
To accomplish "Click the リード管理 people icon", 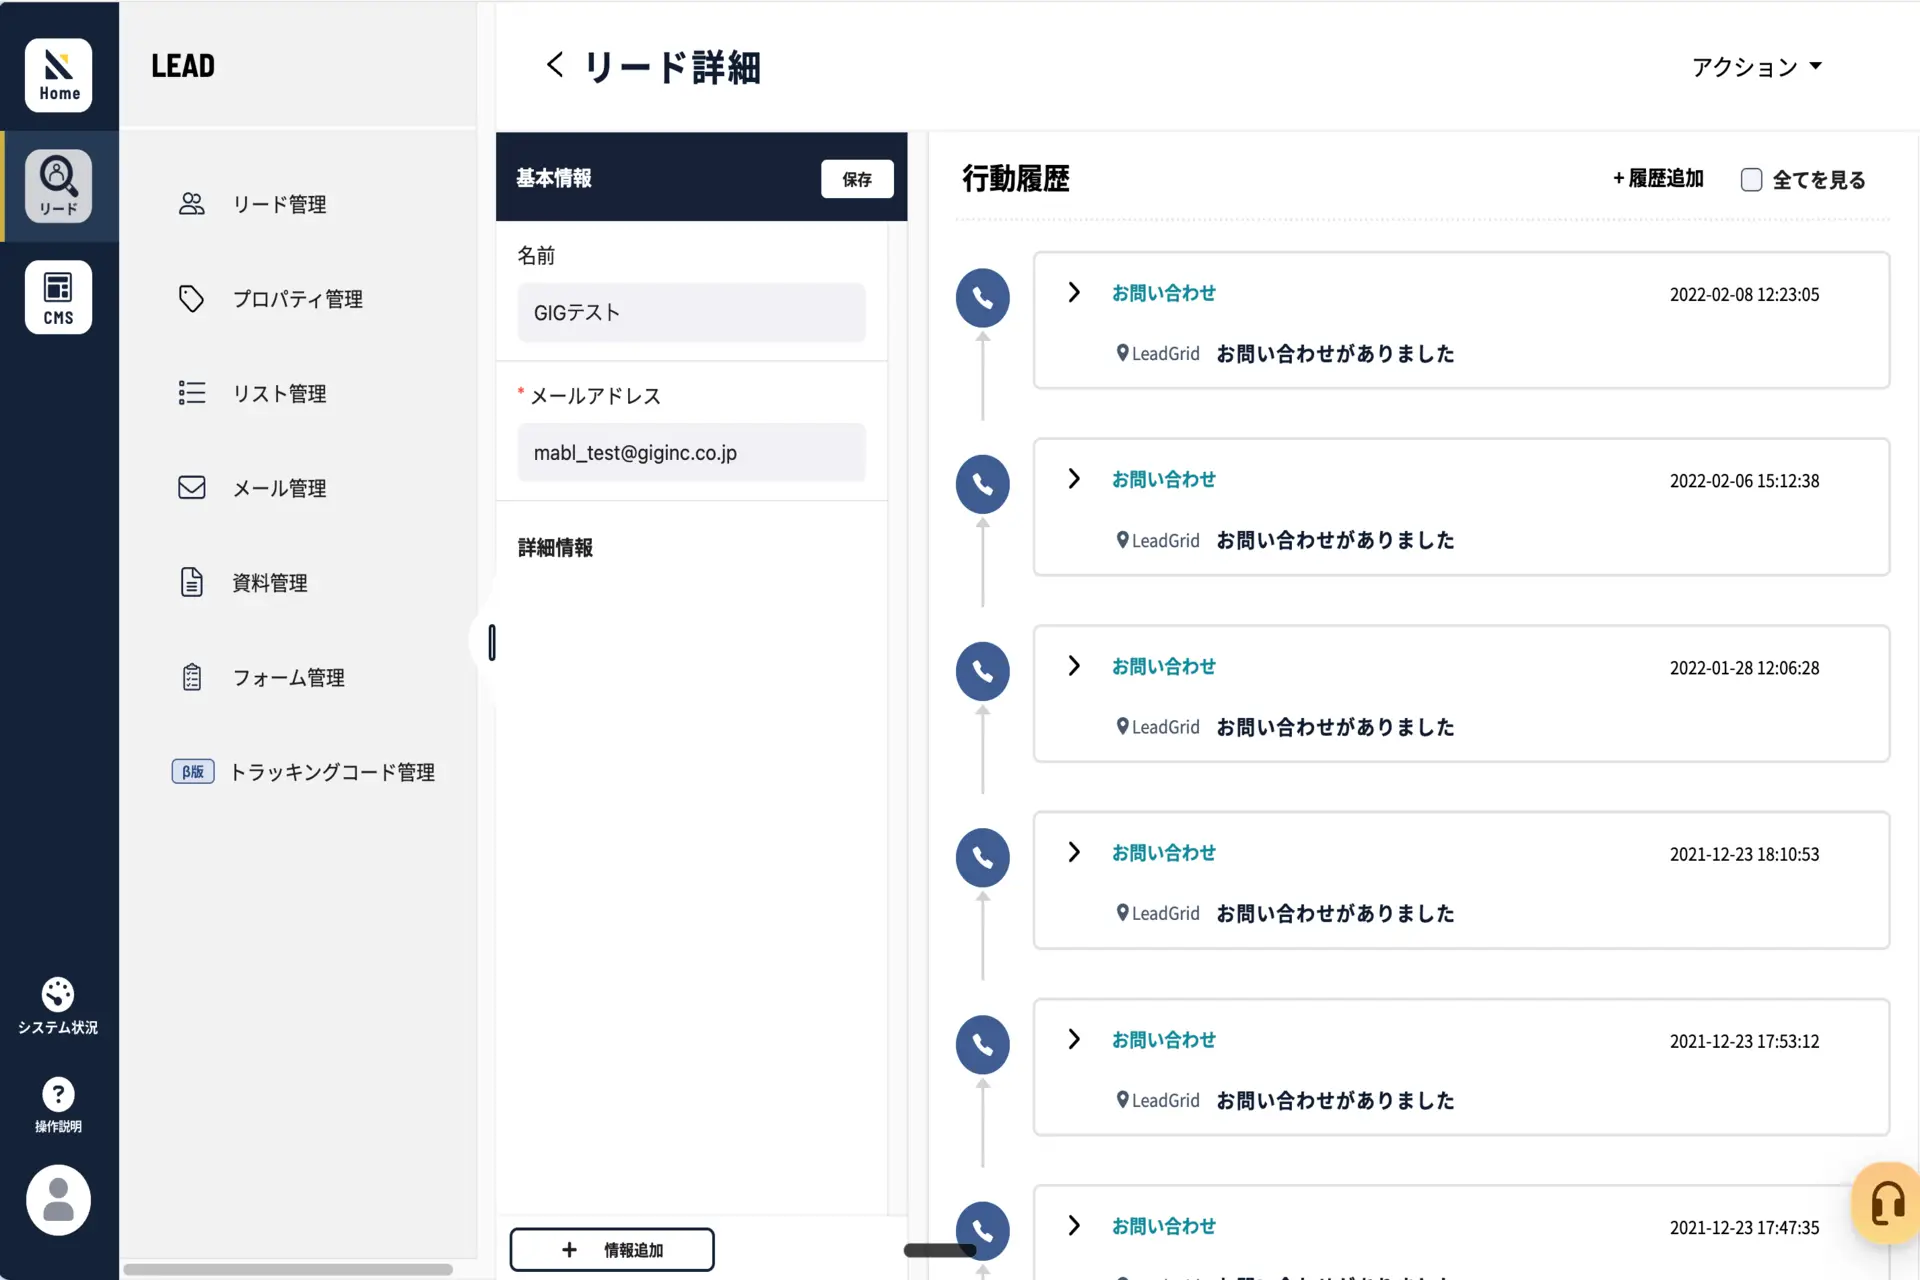I will [191, 204].
